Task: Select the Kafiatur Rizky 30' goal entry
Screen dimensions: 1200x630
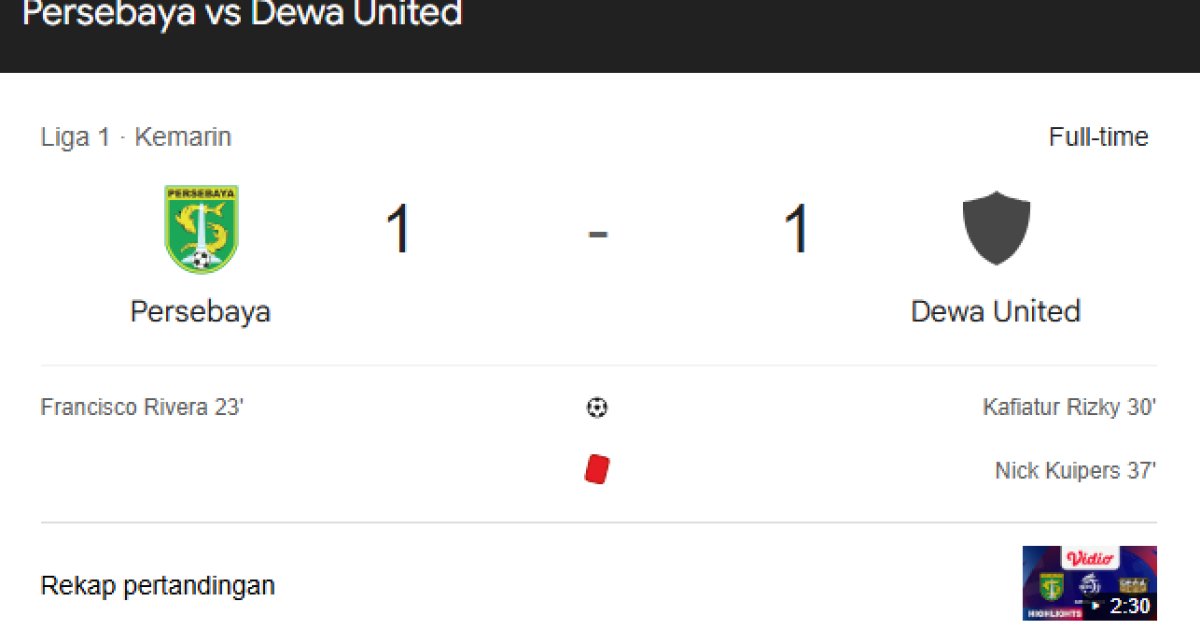Action: click(x=1069, y=408)
